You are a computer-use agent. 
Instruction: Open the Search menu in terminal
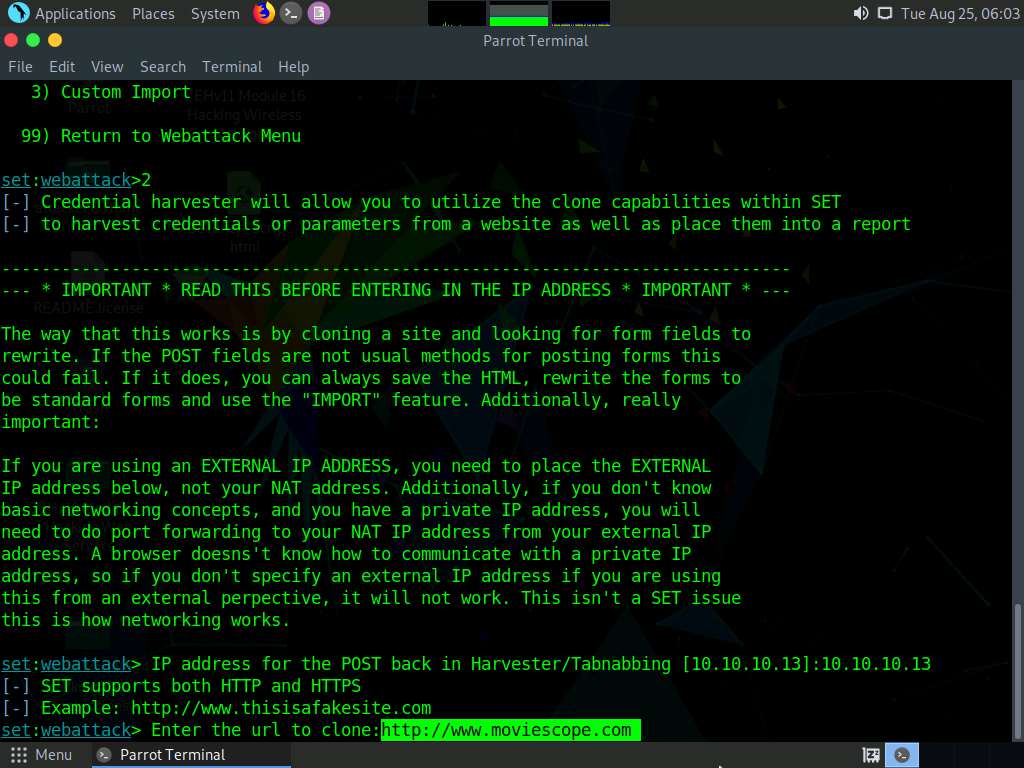[x=163, y=67]
